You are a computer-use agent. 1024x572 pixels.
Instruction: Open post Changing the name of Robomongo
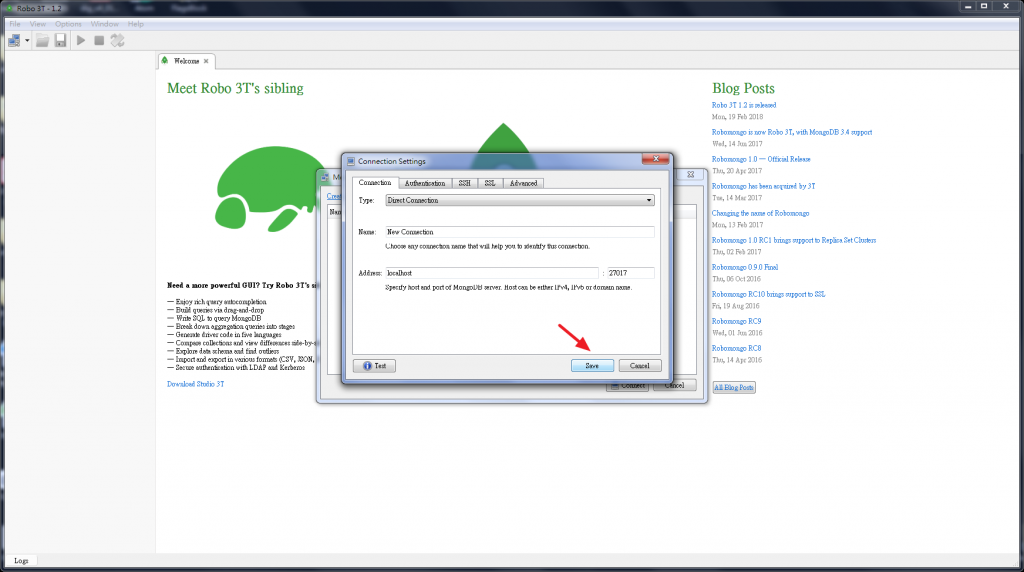click(760, 214)
